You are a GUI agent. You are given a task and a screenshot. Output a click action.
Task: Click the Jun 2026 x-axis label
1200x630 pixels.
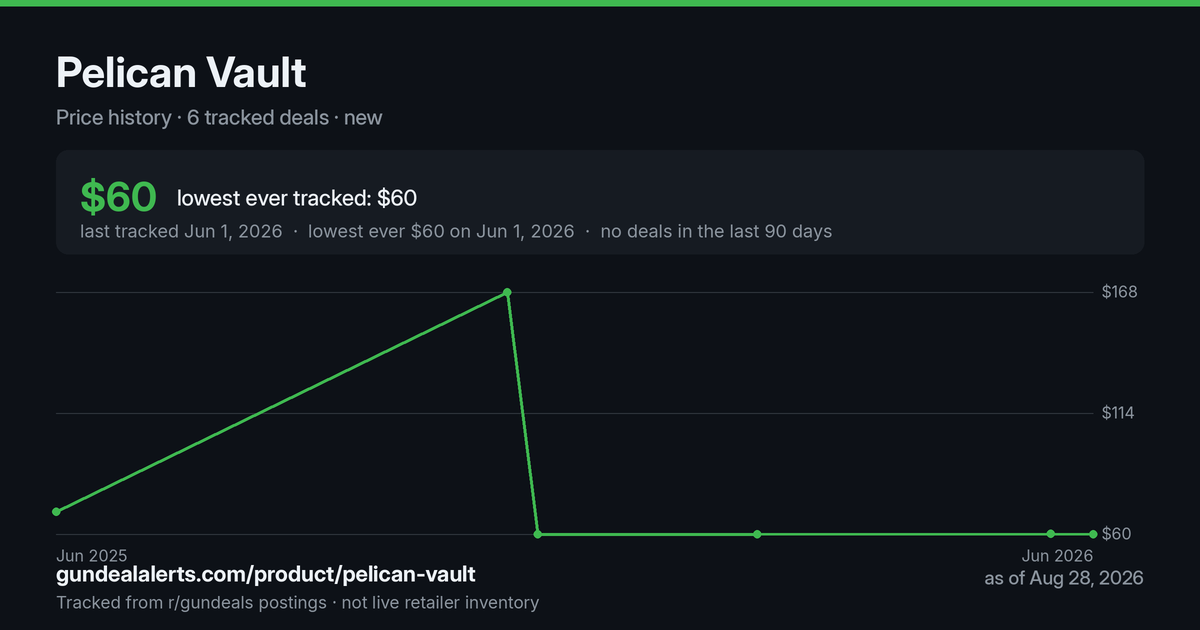(x=1057, y=555)
